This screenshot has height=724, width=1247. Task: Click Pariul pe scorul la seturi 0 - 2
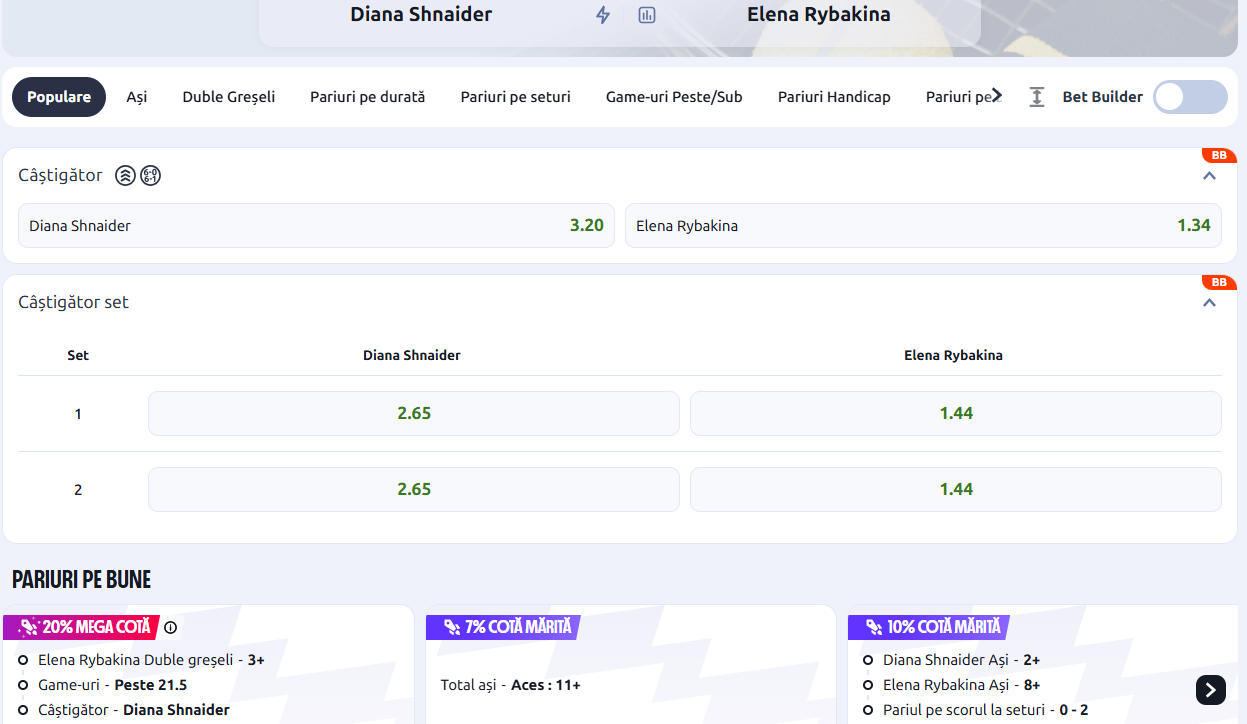(985, 710)
